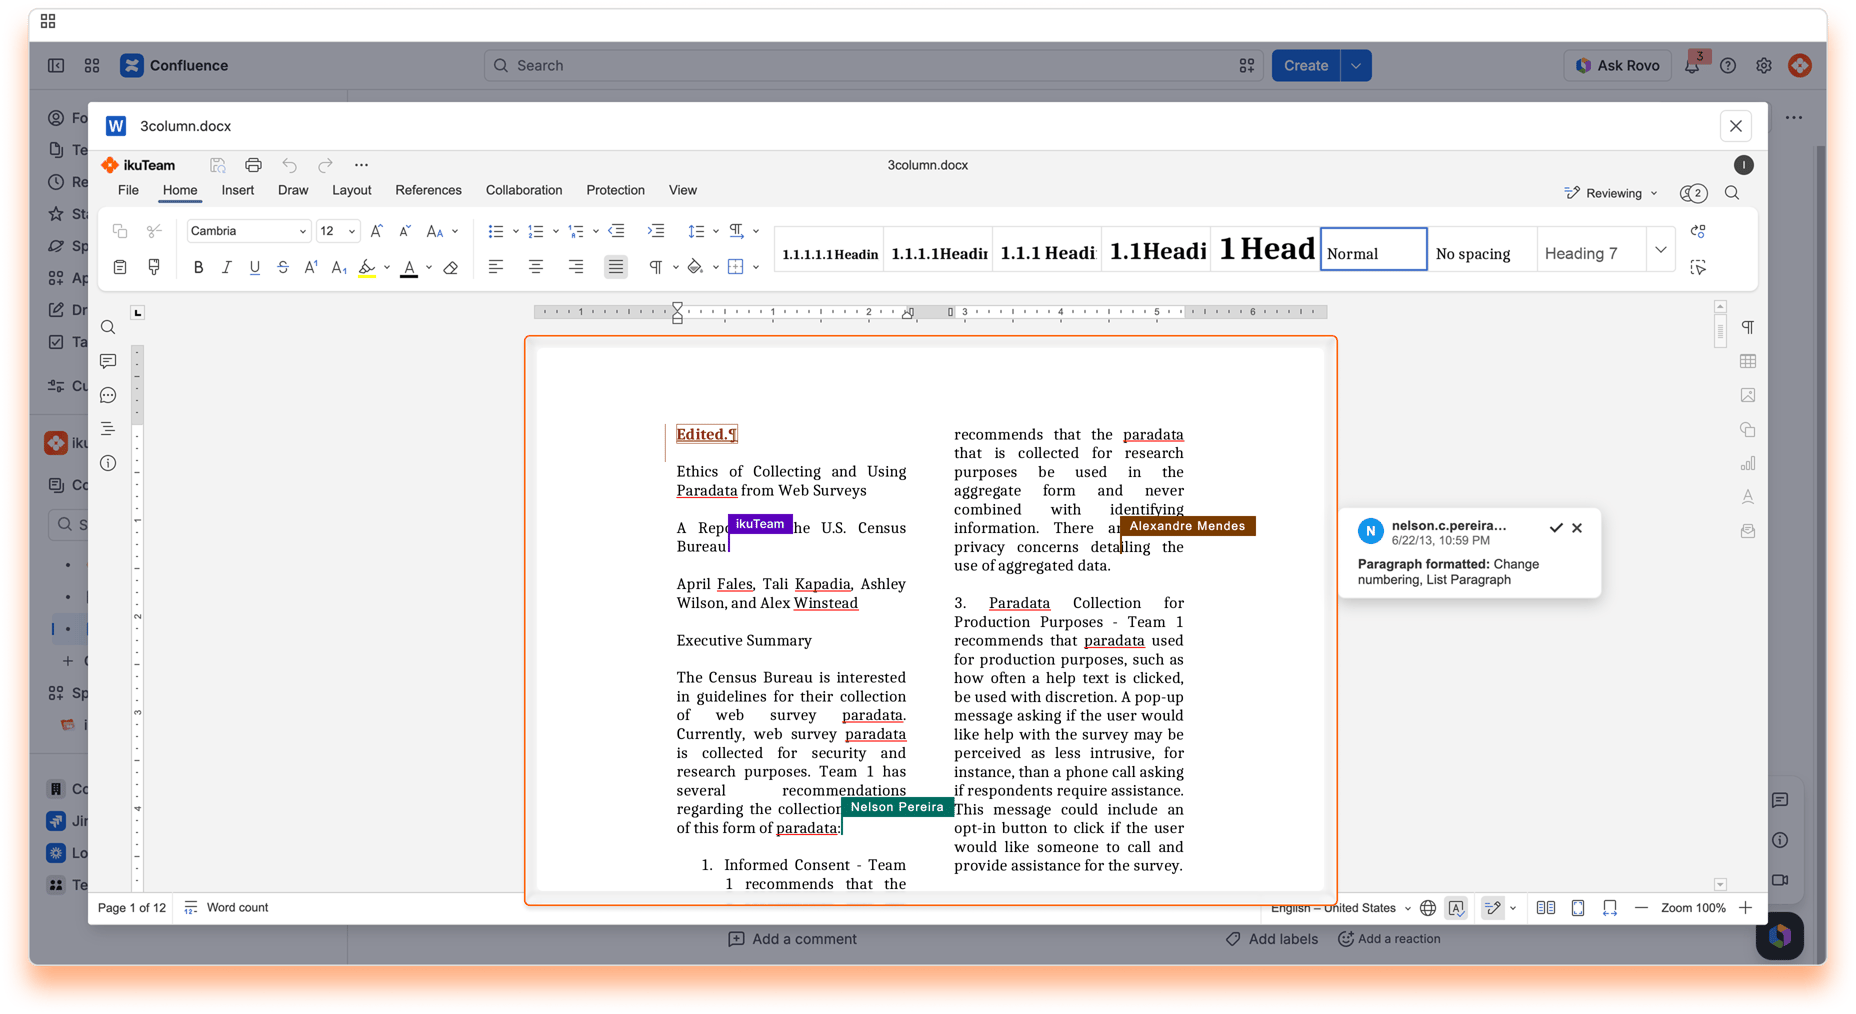Image resolution: width=1856 pixels, height=1014 pixels.
Task: Open the headings navigation panel
Action: (108, 429)
